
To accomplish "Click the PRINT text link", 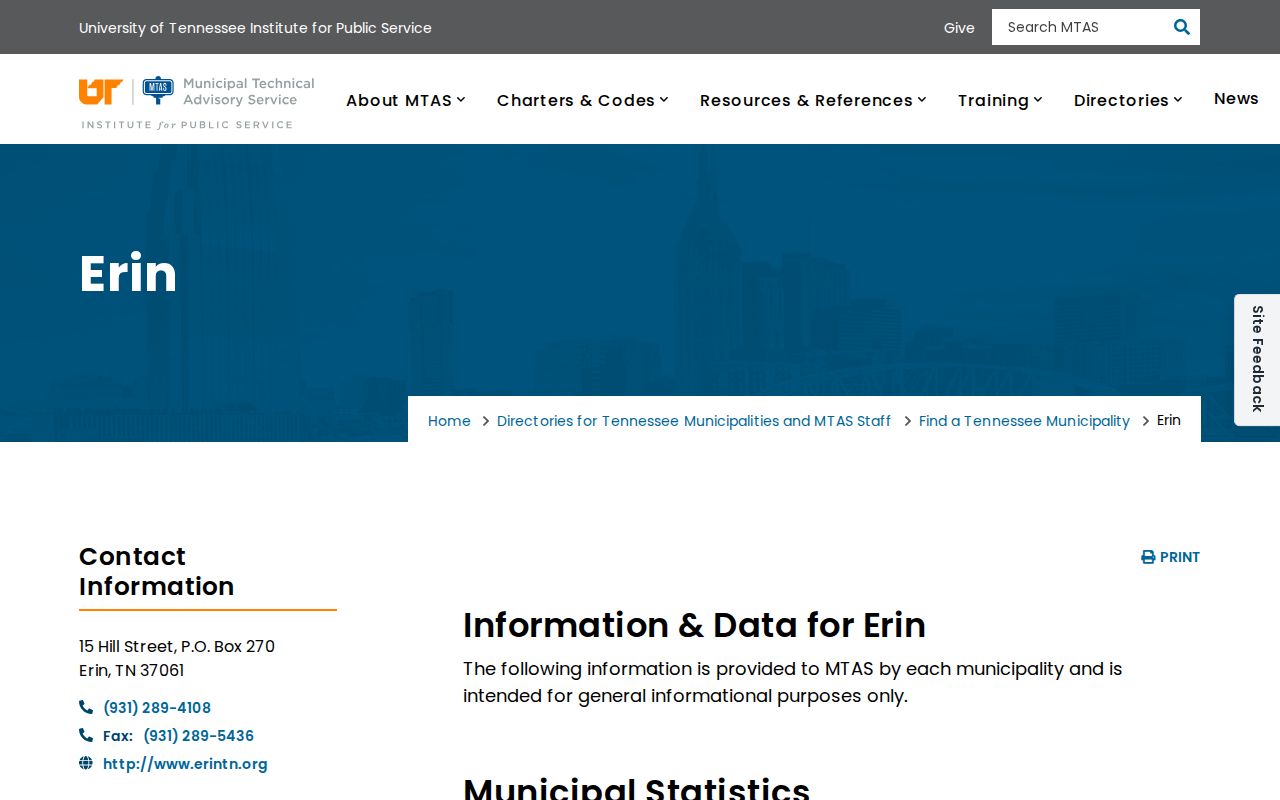I will [x=1180, y=557].
